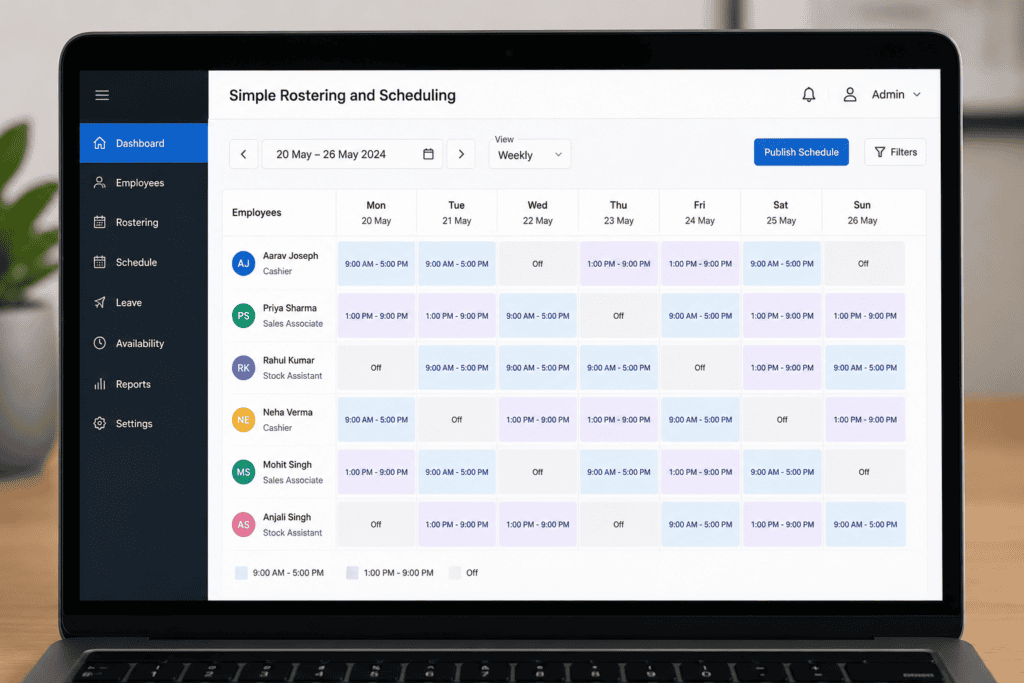Click Rahul Kumar's RK avatar
The width and height of the screenshot is (1024, 683).
pyautogui.click(x=244, y=368)
